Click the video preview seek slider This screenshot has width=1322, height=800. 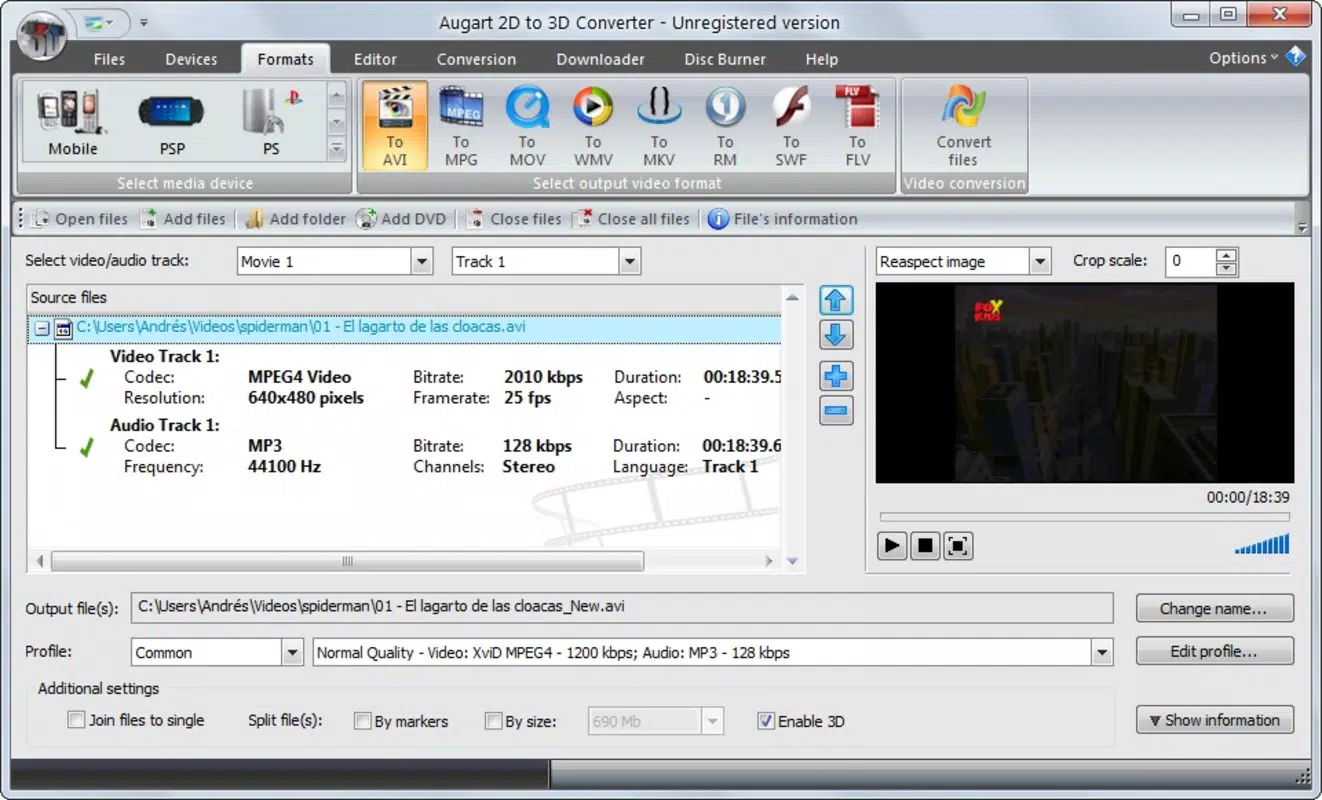pyautogui.click(x=1085, y=517)
